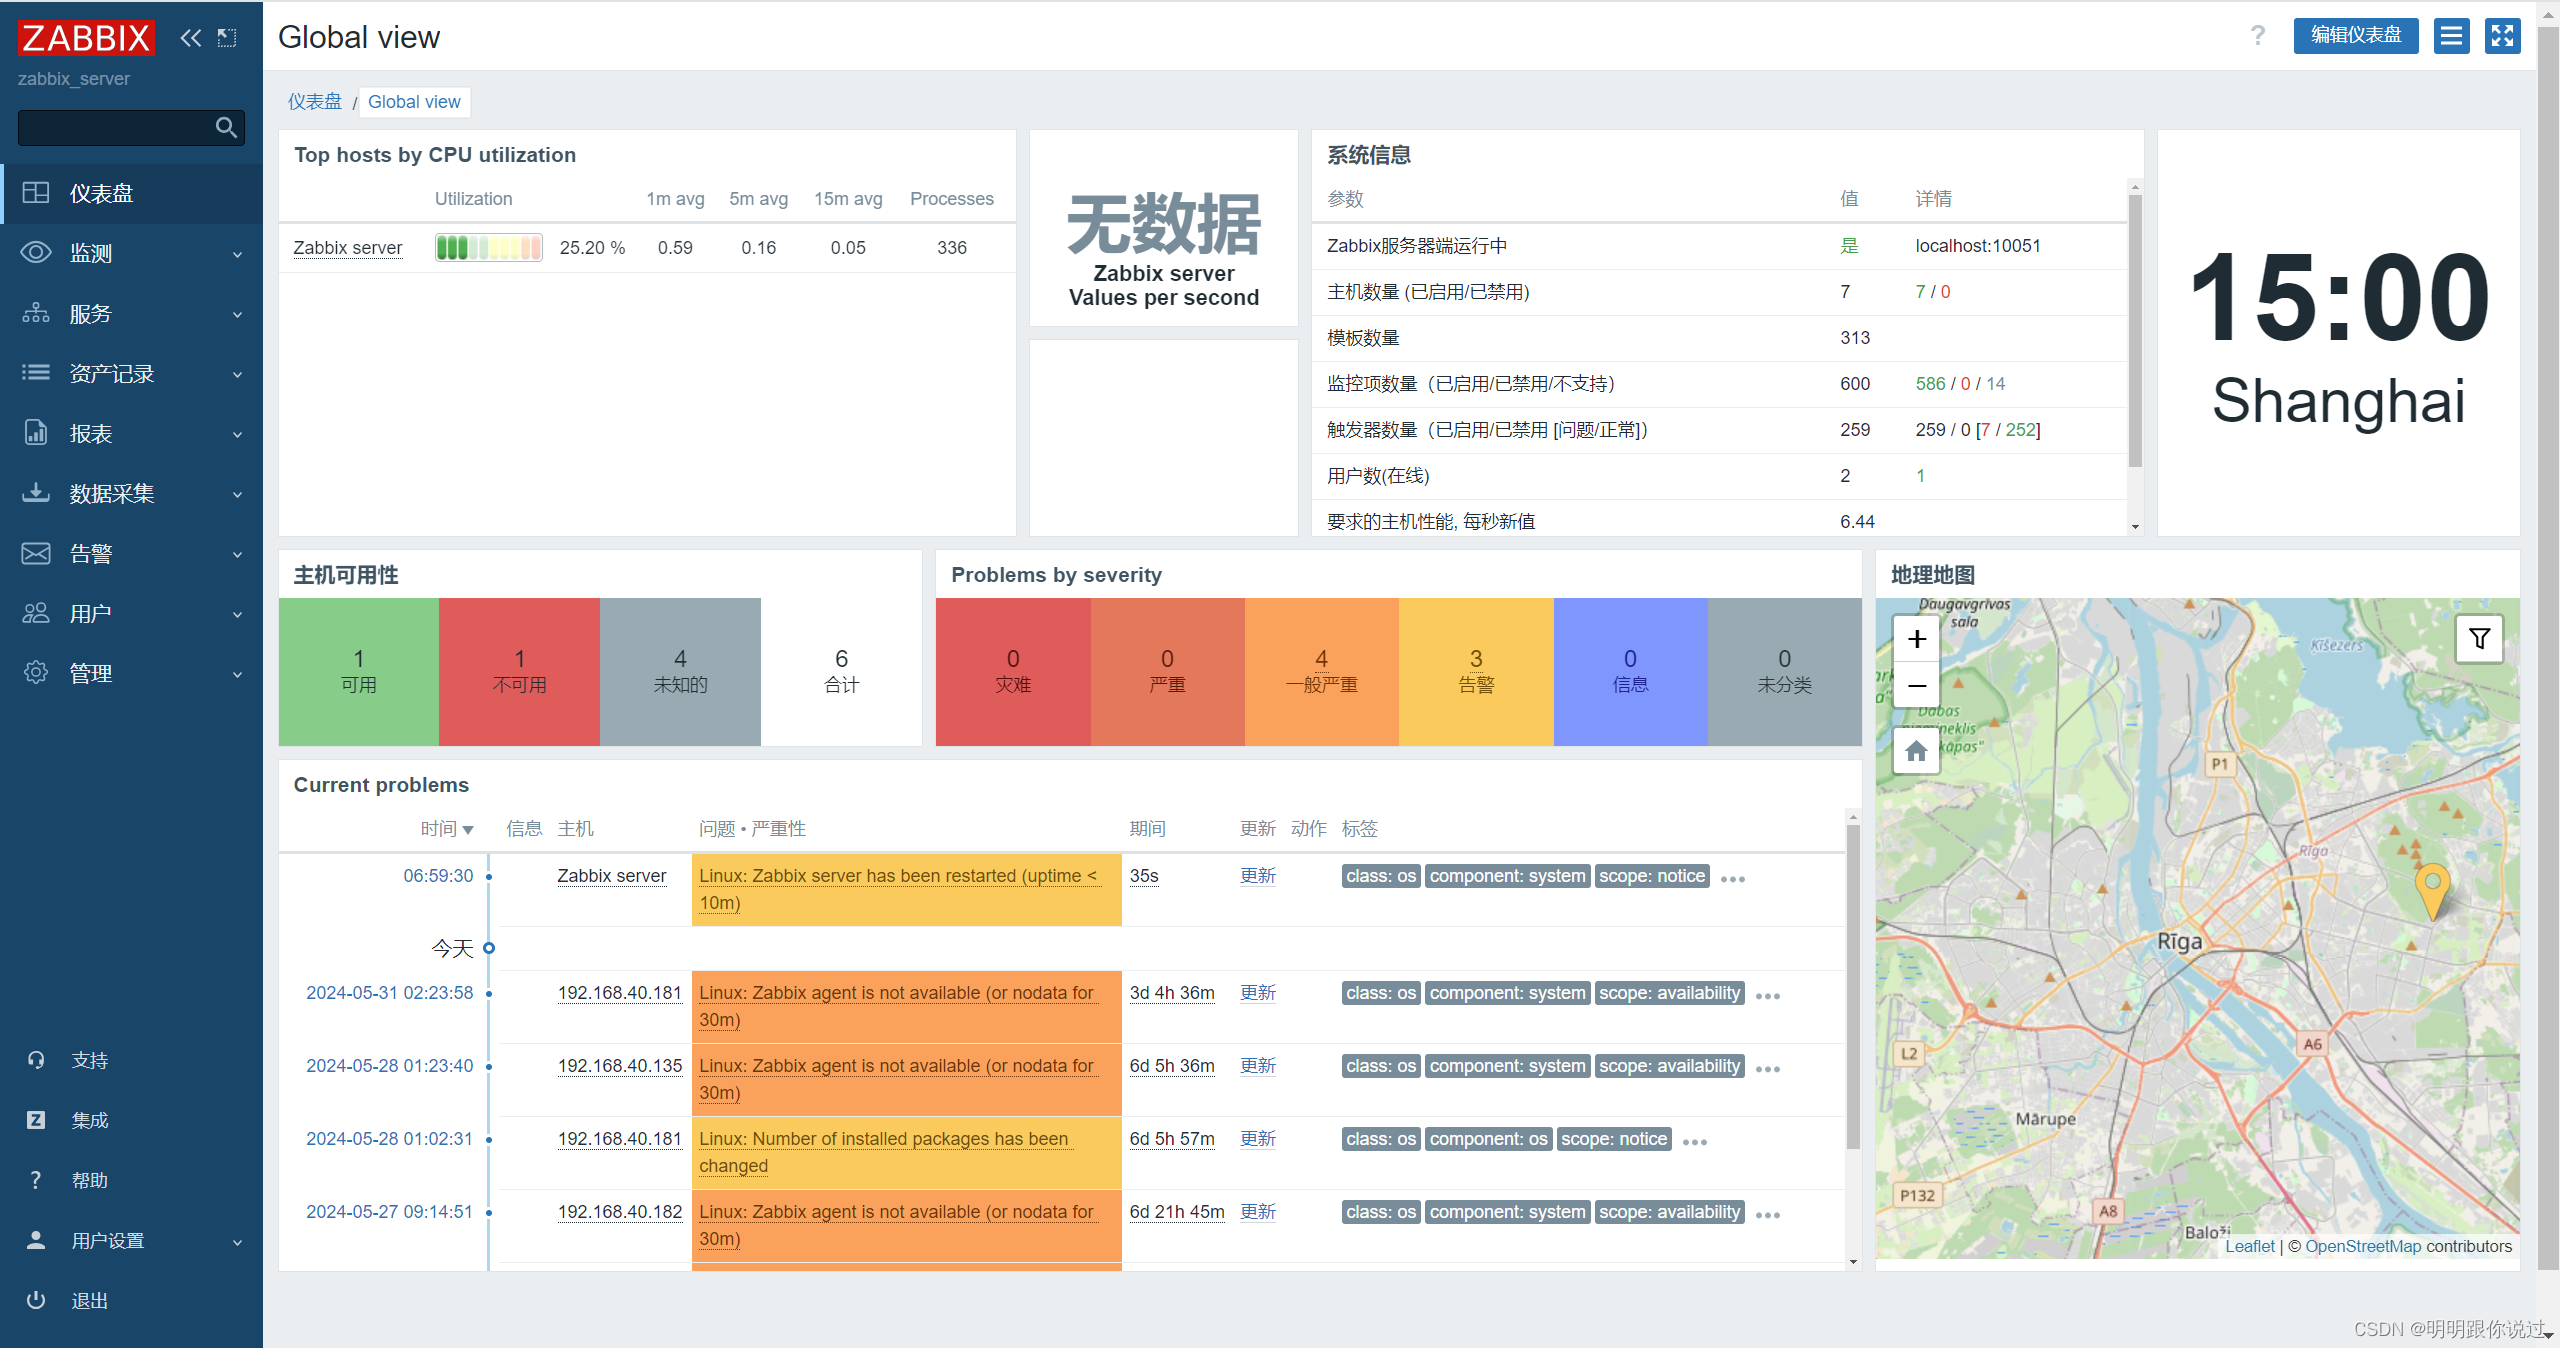Click system info widget scrollbar
The width and height of the screenshot is (2560, 1348).
[x=2135, y=330]
